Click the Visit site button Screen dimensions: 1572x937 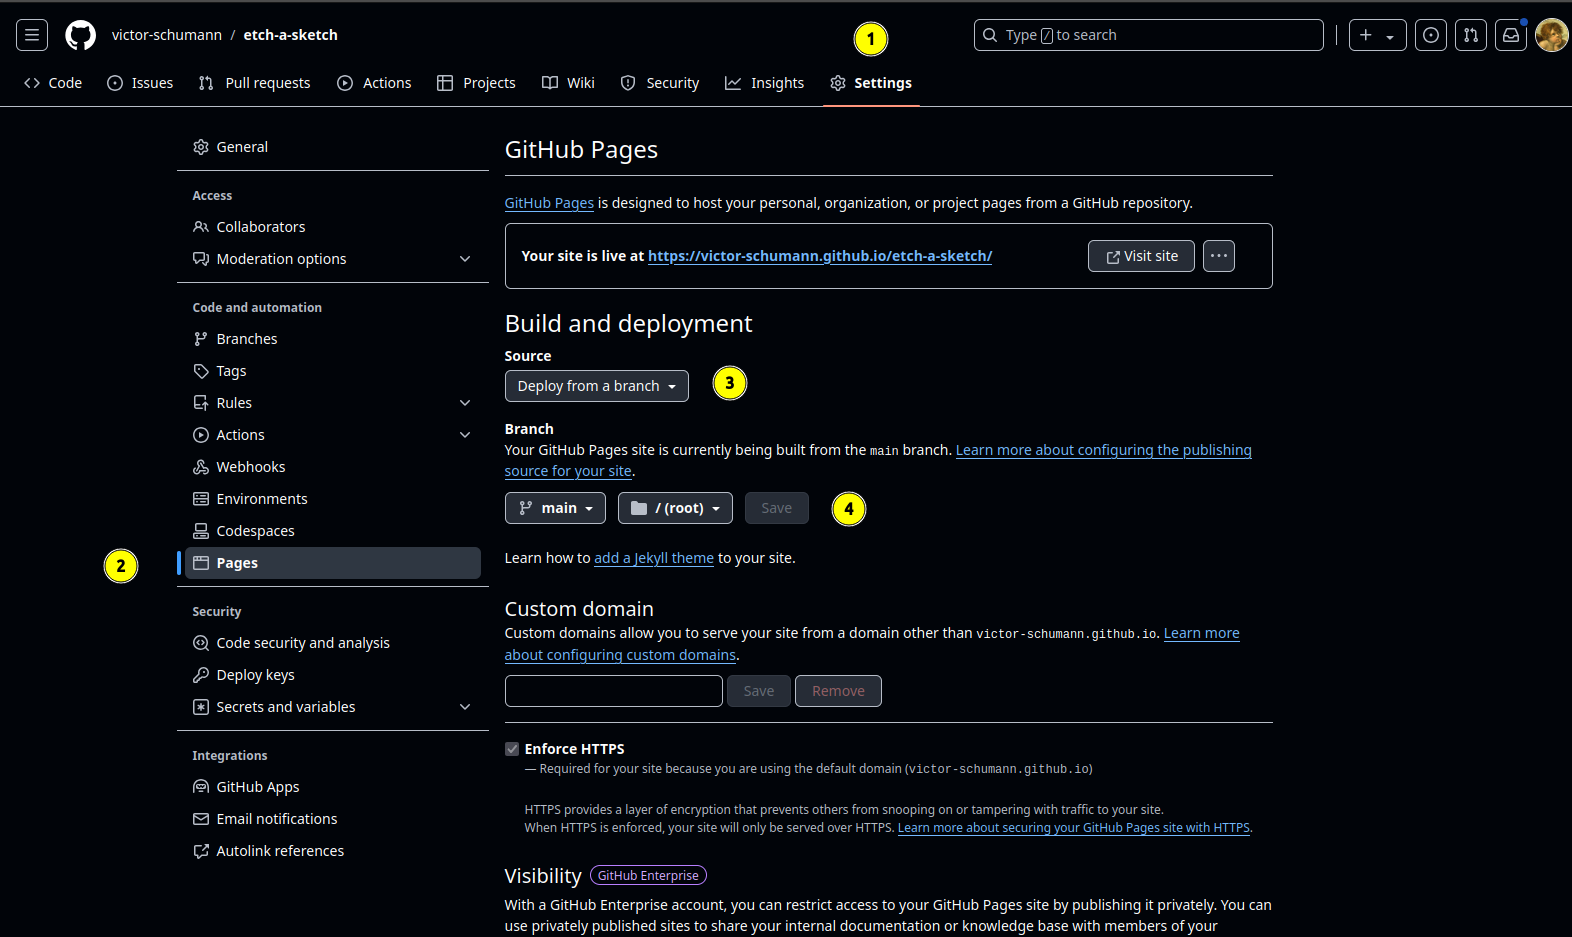coord(1141,256)
